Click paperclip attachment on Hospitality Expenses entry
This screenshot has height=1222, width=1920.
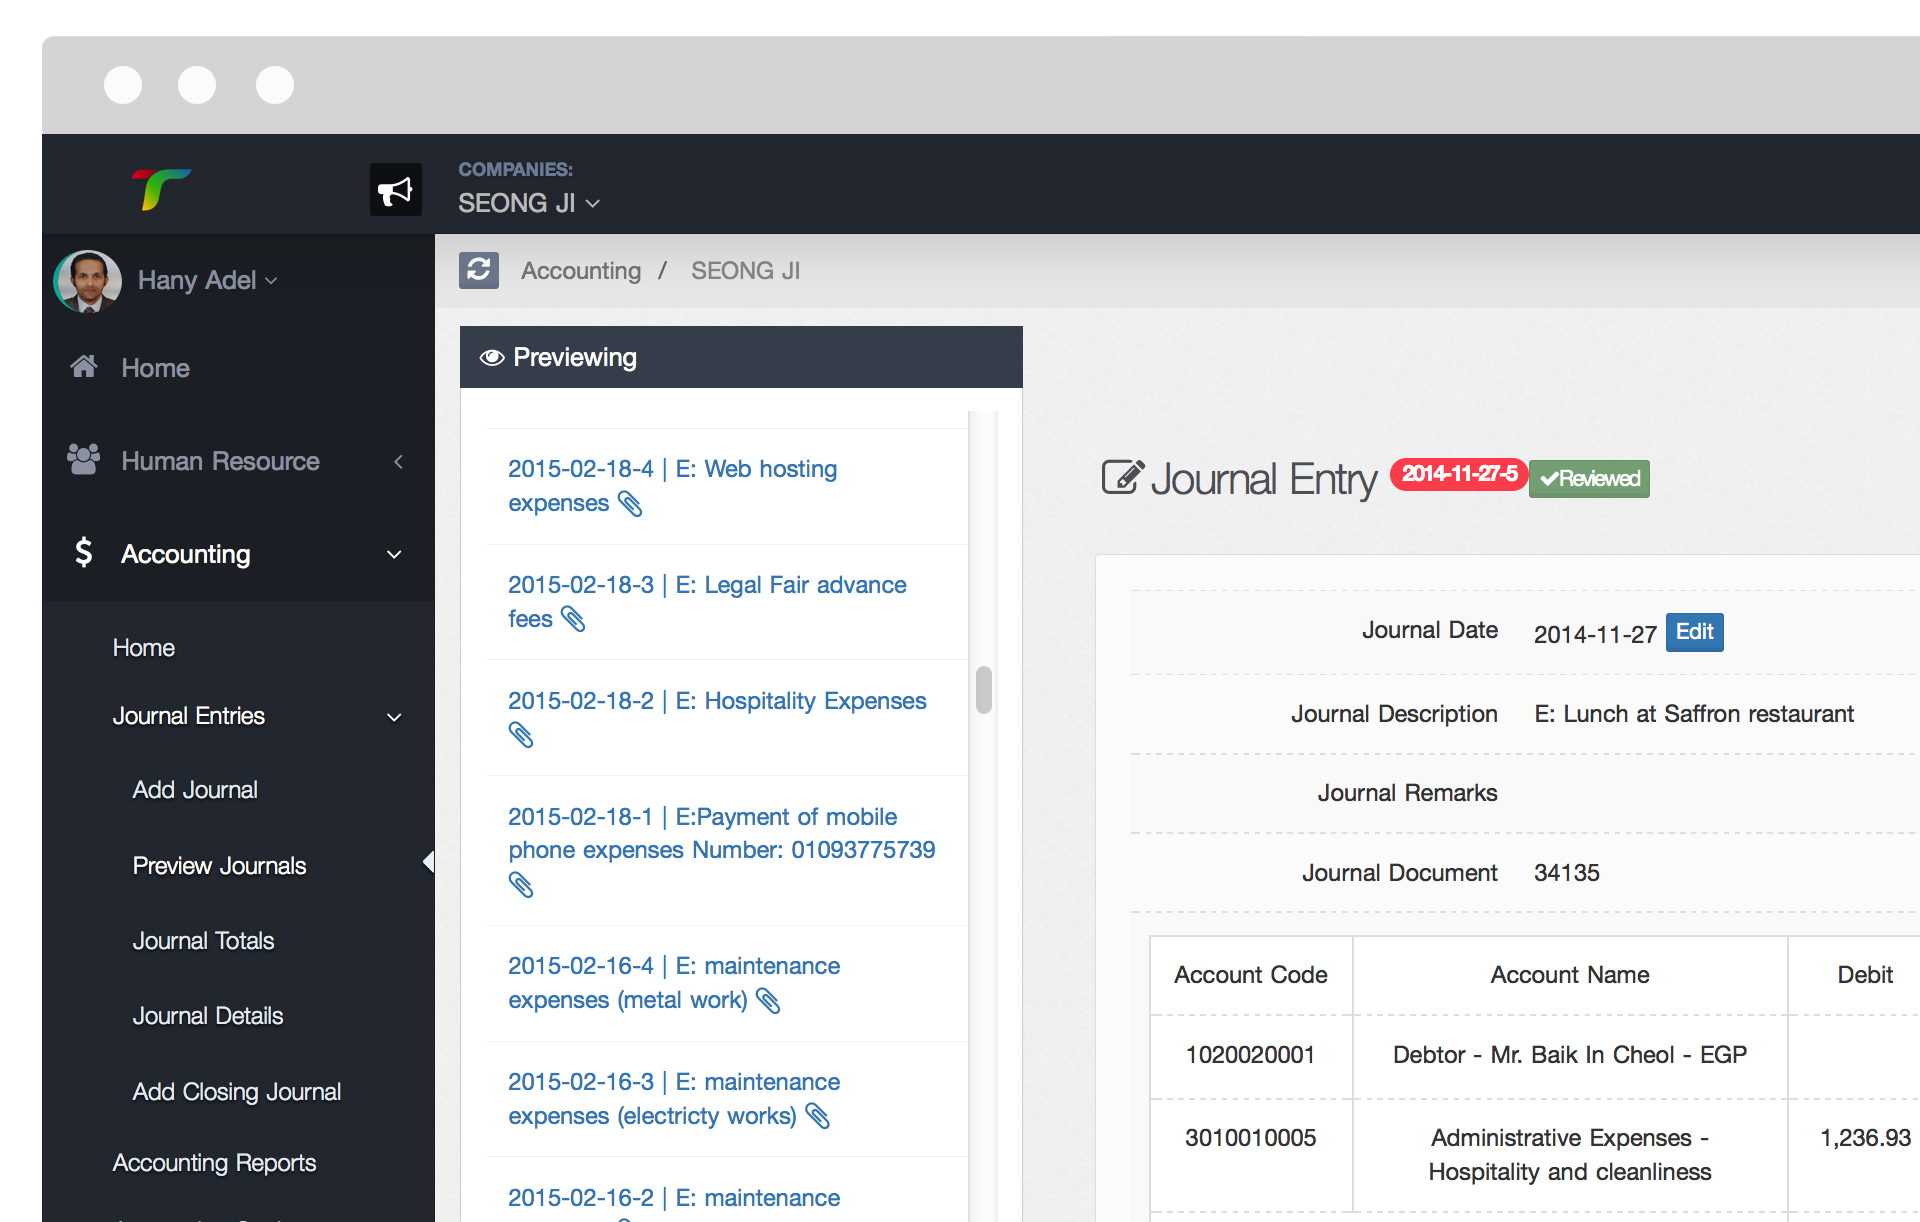(x=521, y=736)
